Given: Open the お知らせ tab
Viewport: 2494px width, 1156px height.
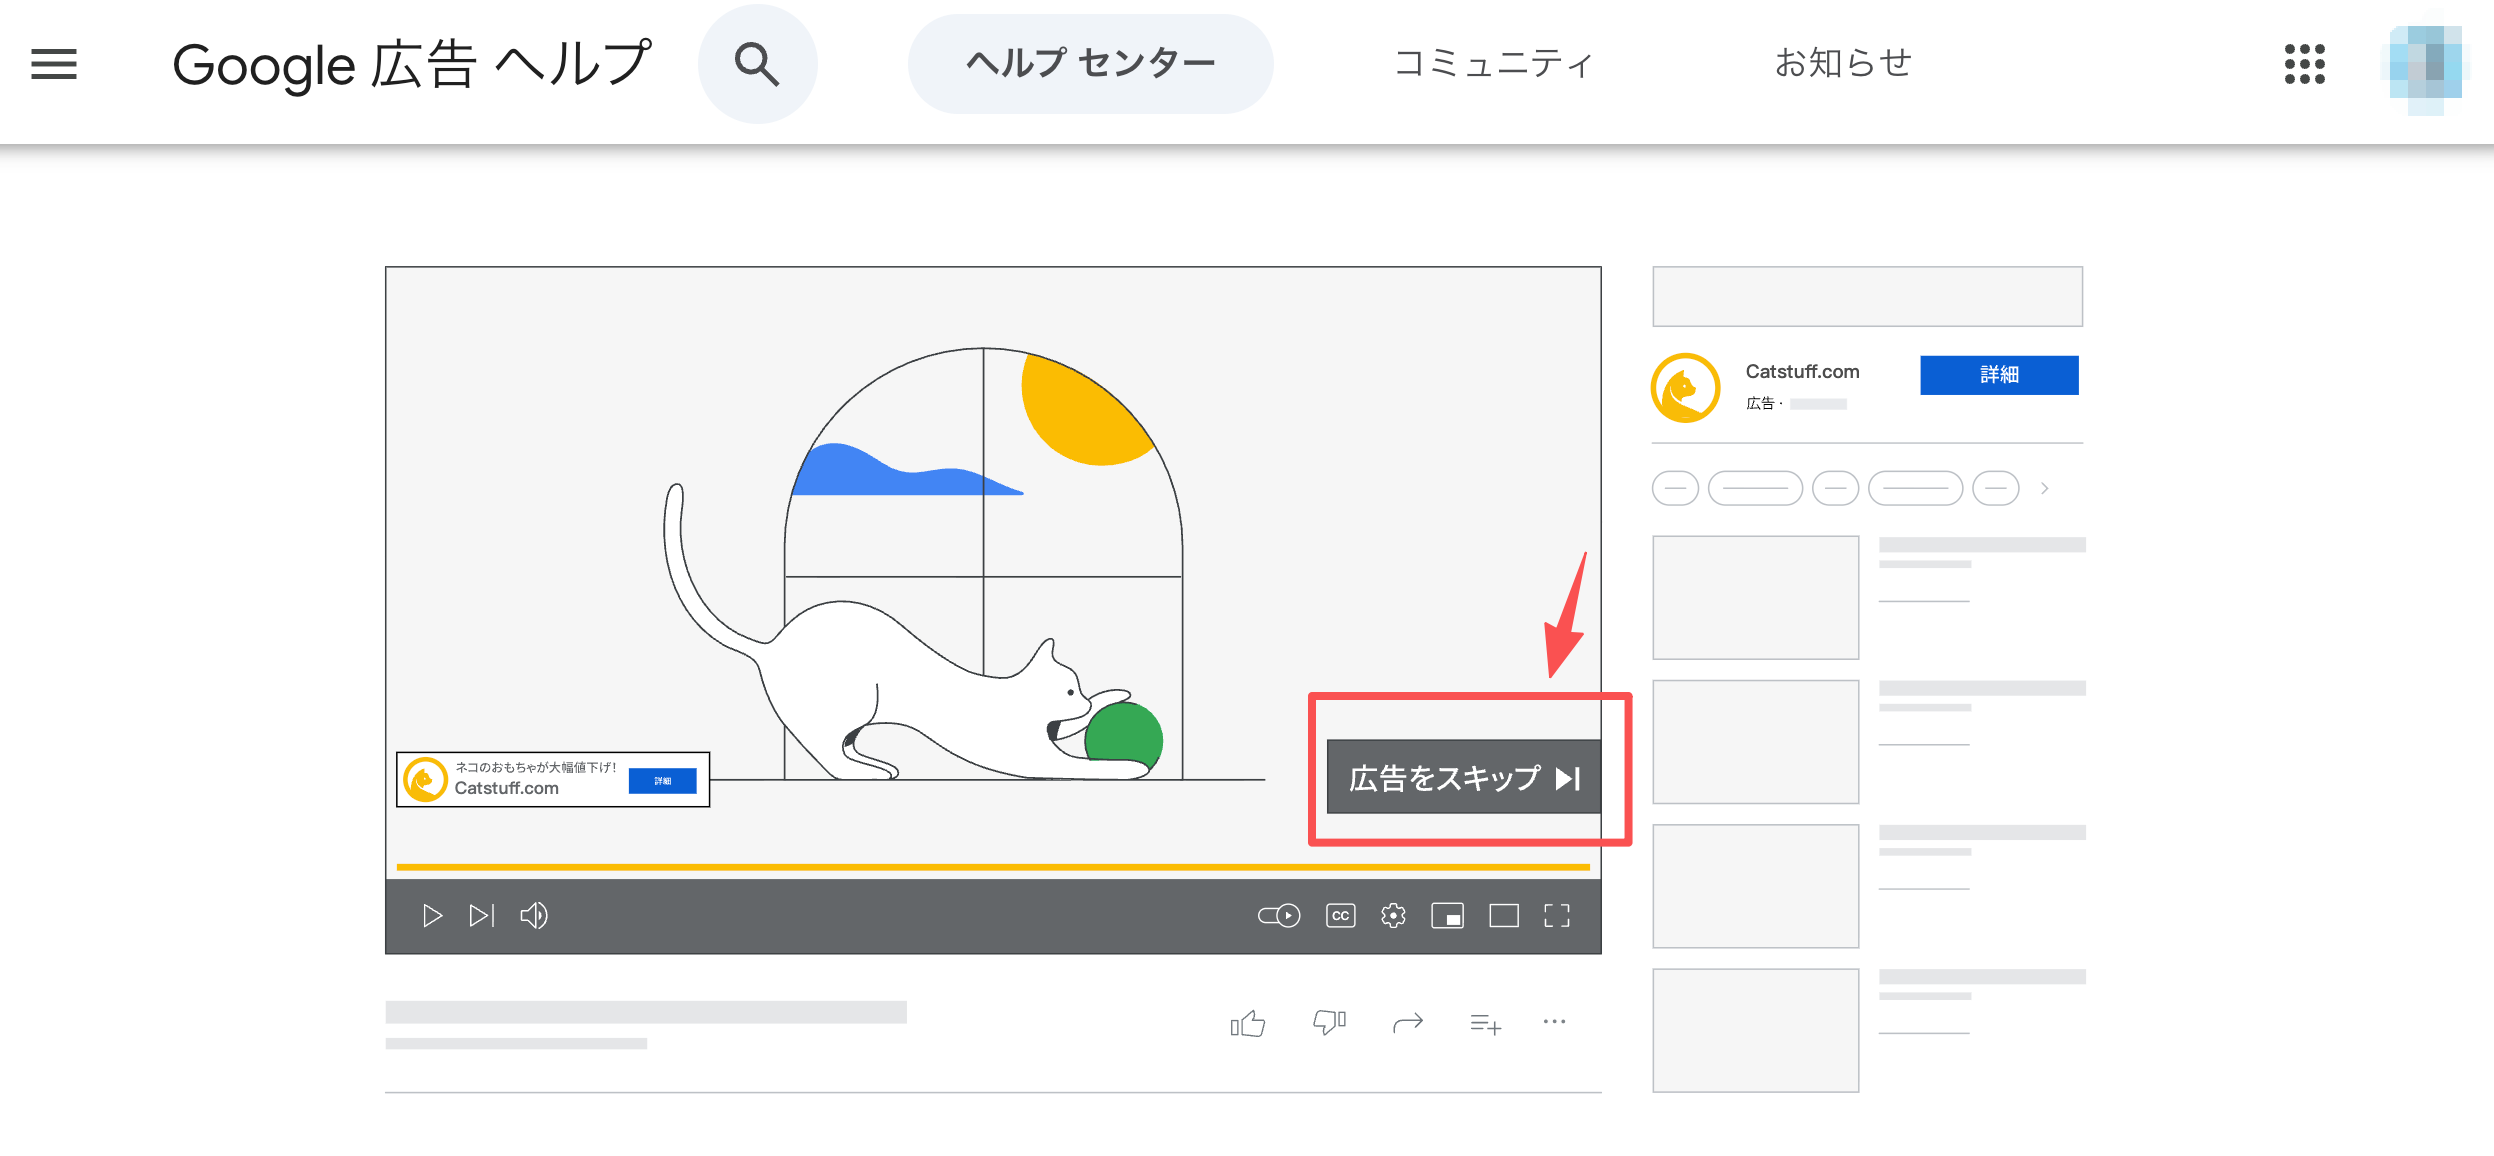Looking at the screenshot, I should (1843, 64).
